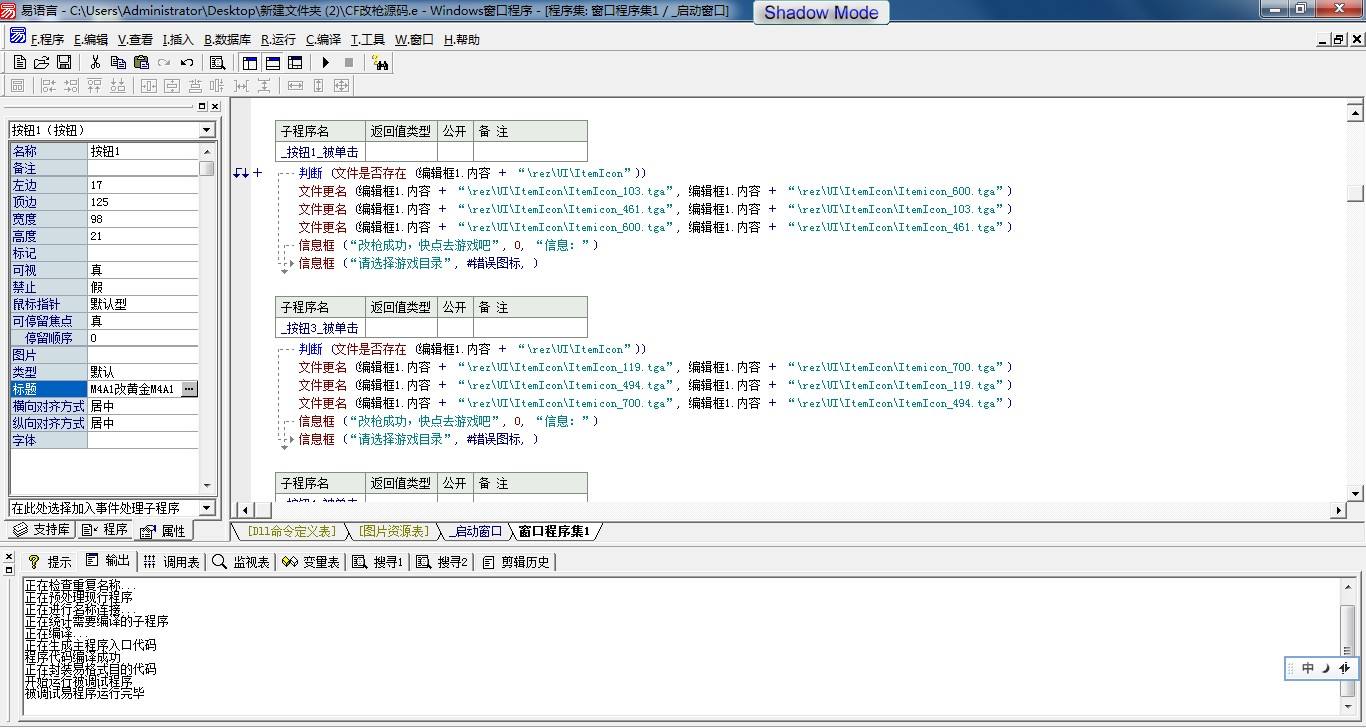Open the 按钮1 component selector dropdown
Viewport: 1366px width, 728px height.
[x=207, y=130]
